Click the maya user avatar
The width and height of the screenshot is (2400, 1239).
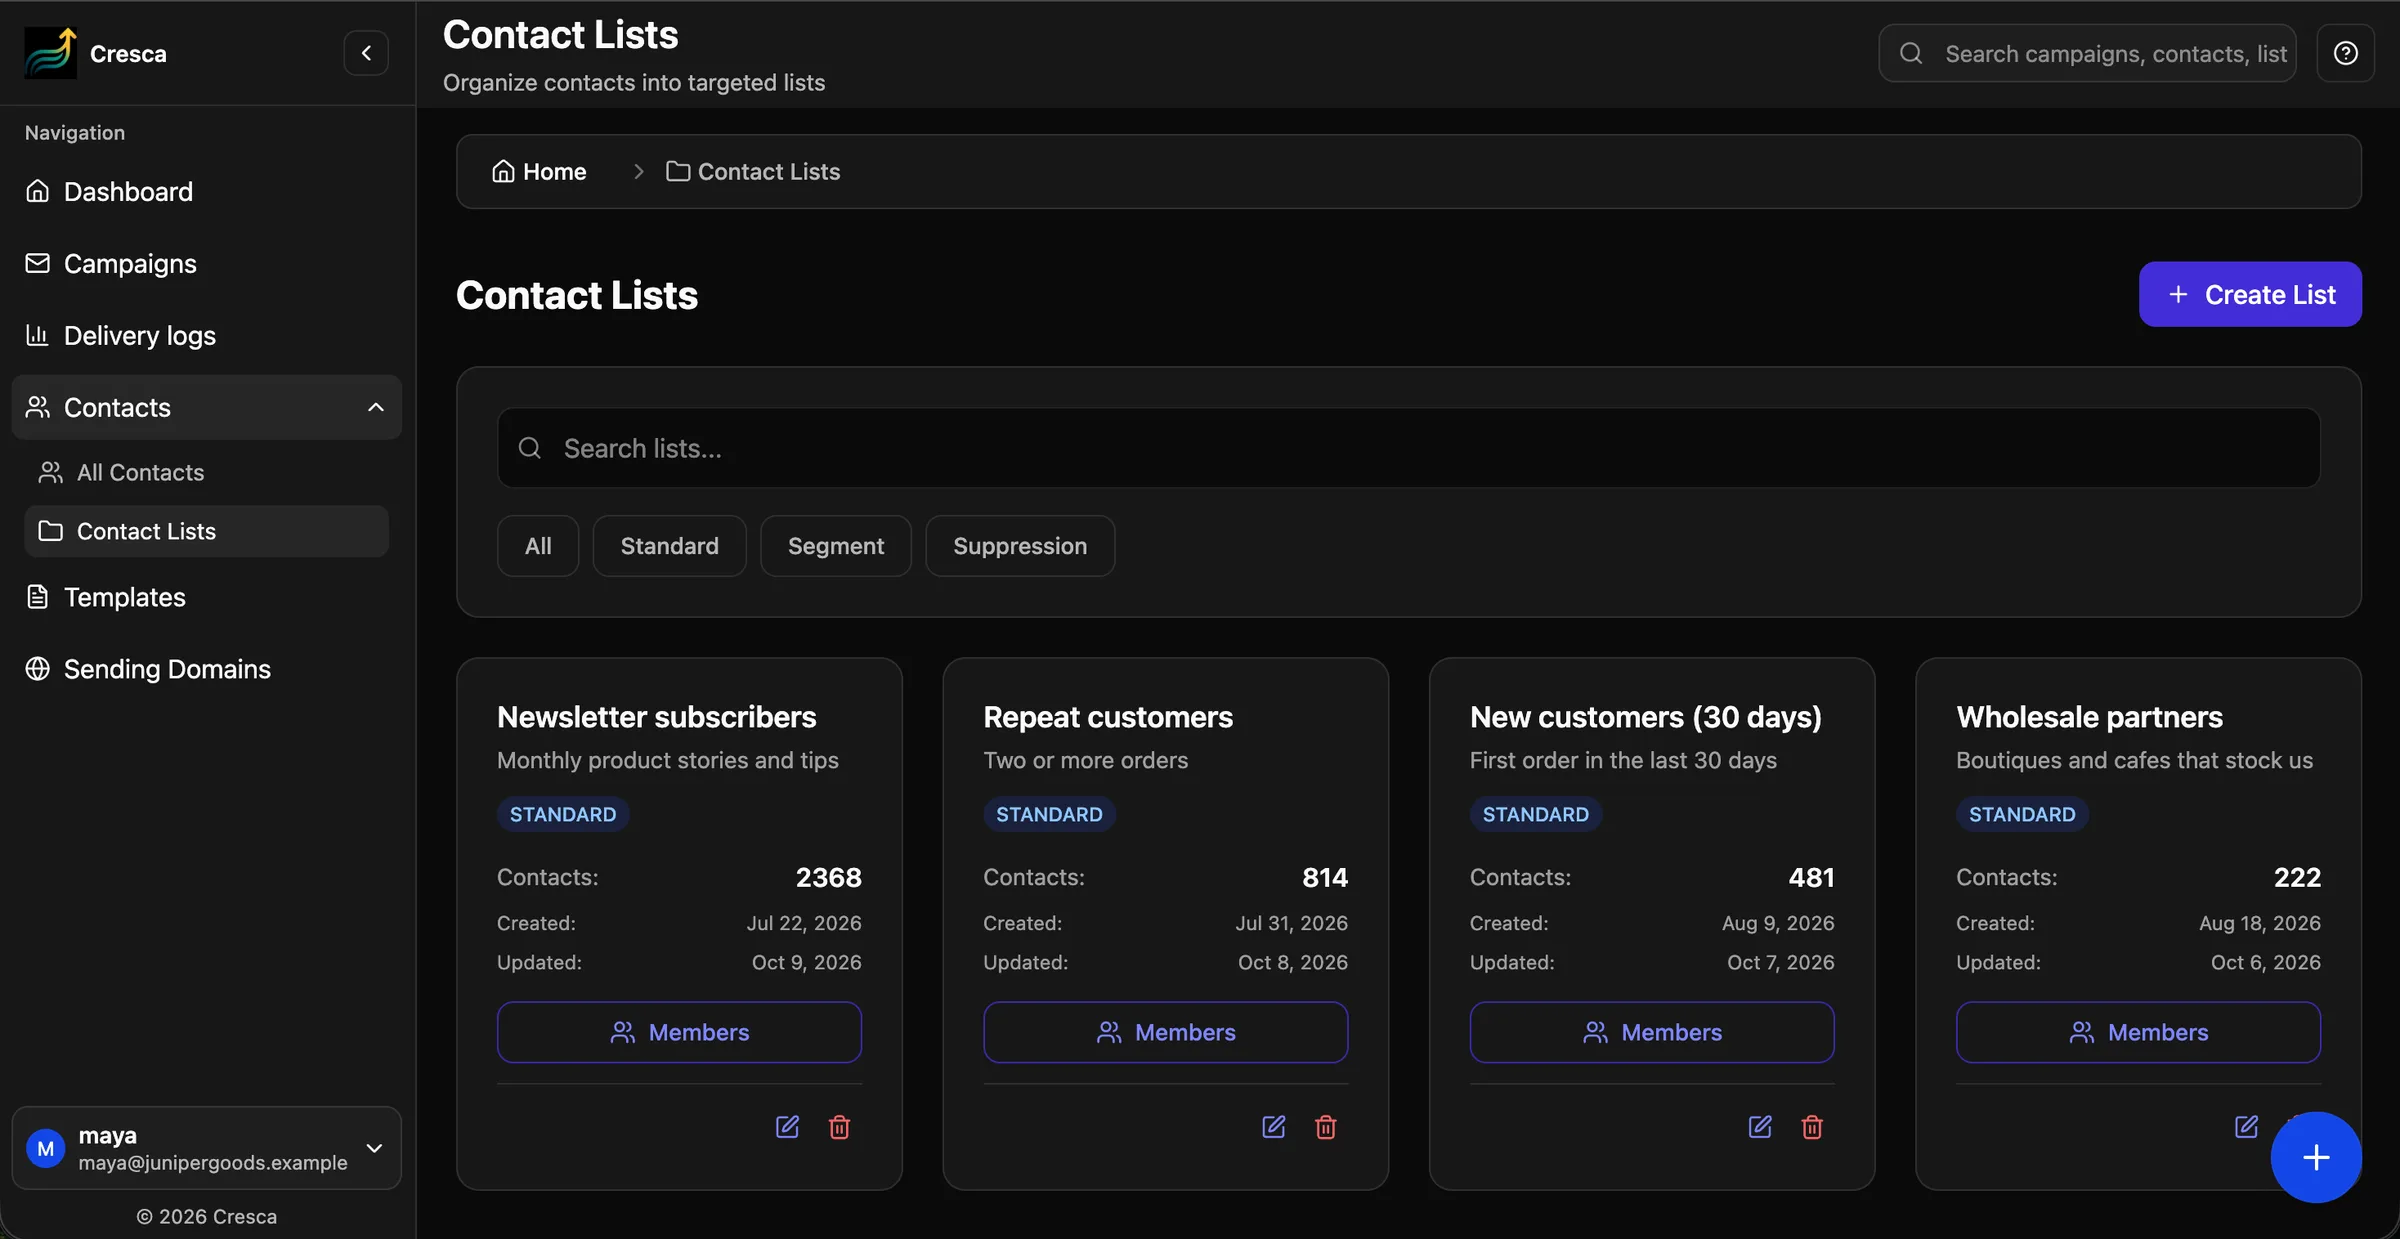[46, 1149]
